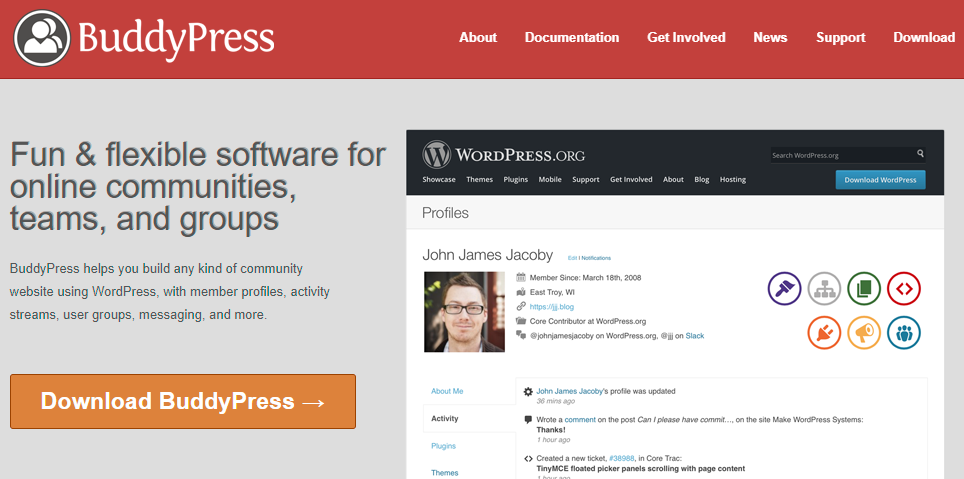Screen dimensions: 964x479
Task: Click the Fun & flexible software headline
Action: 198,187
